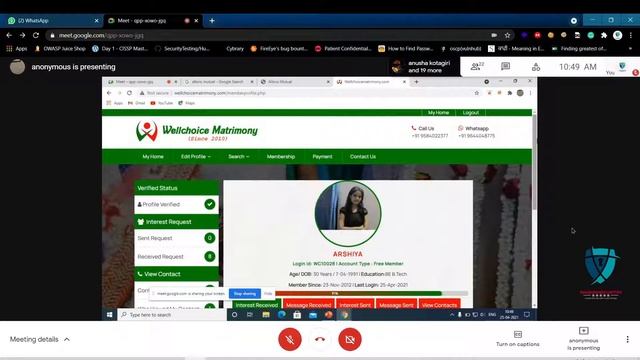
Task: Close the WhatsApp tab
Action: 96,20
